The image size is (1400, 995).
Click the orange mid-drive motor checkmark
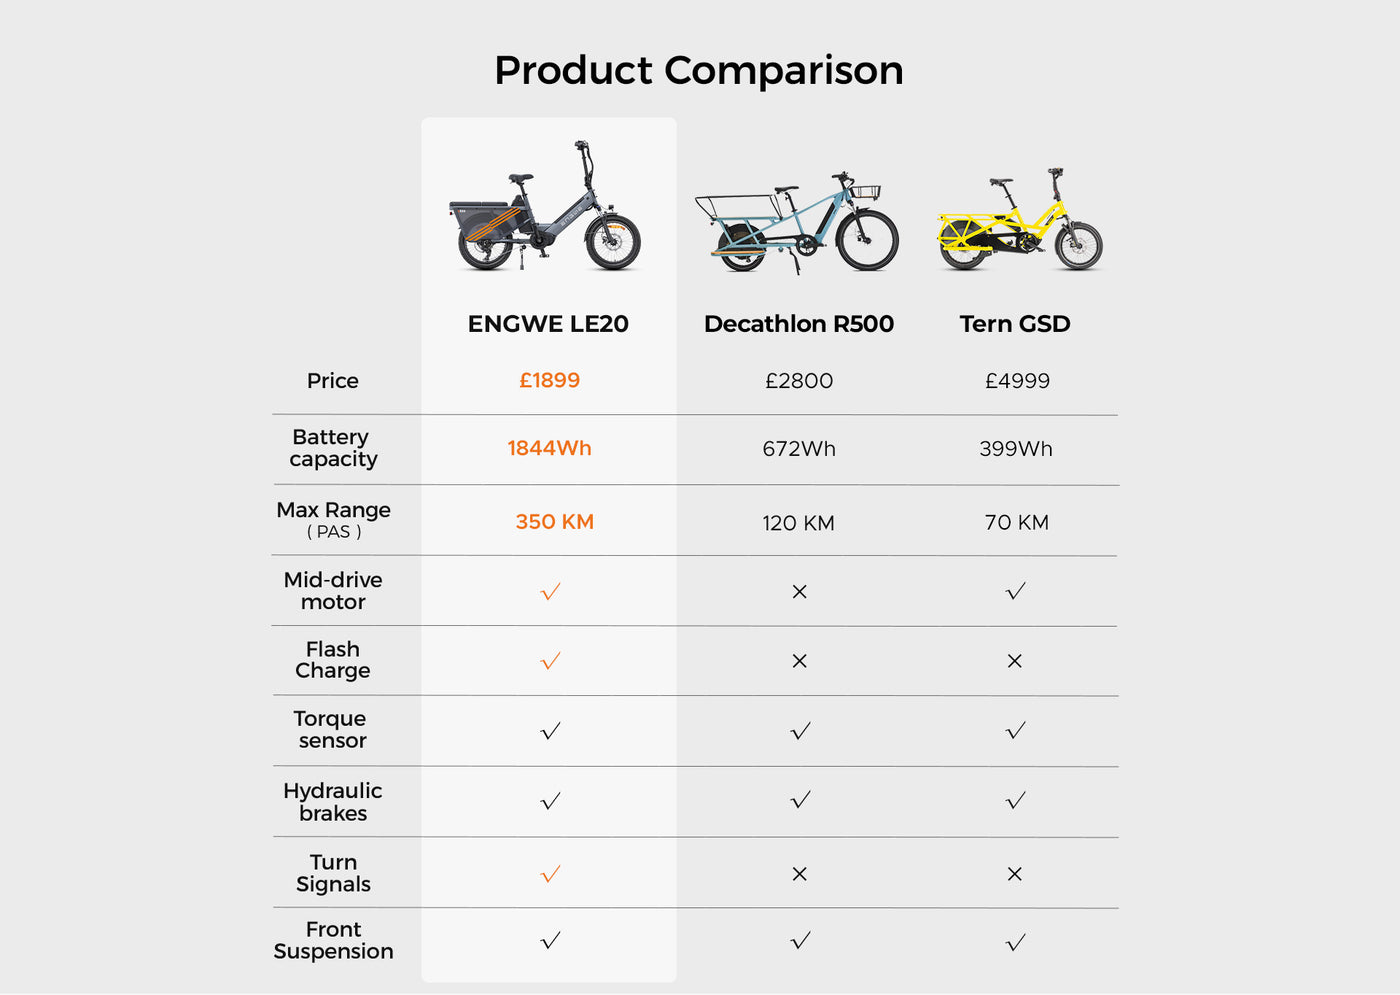click(550, 592)
